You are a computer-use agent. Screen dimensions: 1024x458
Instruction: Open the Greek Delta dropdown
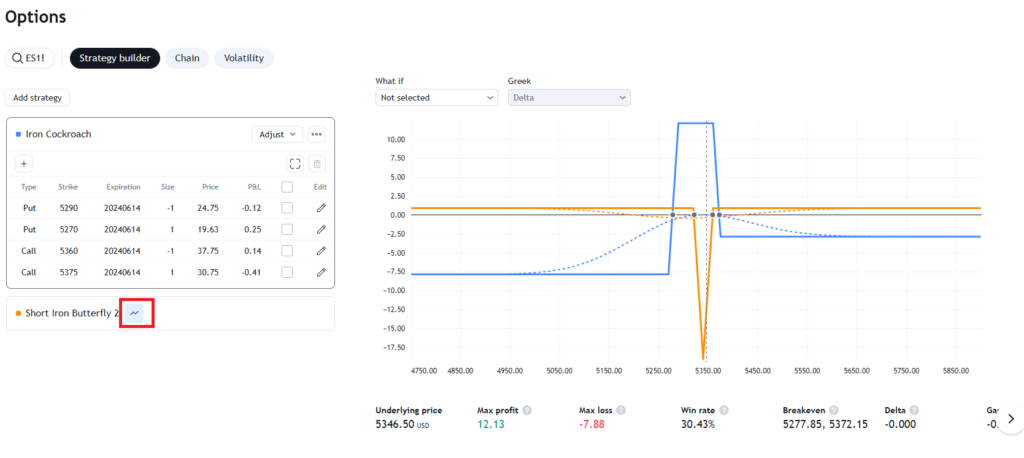569,97
